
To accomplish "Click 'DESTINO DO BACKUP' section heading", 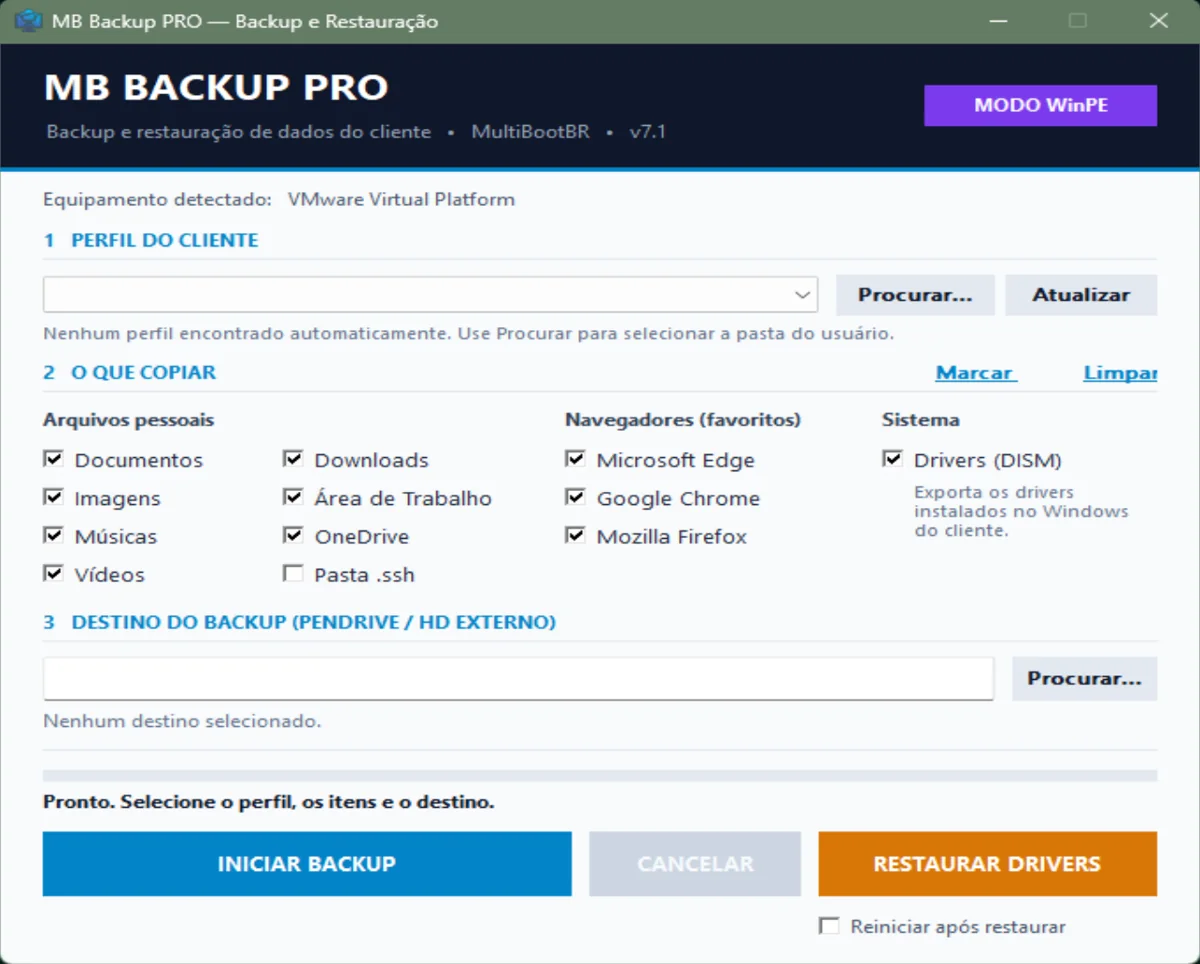I will tap(313, 622).
